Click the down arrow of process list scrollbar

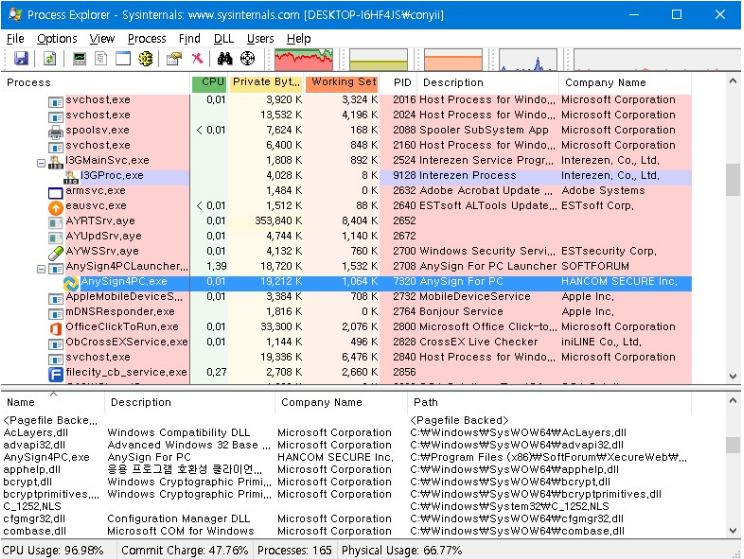(733, 376)
